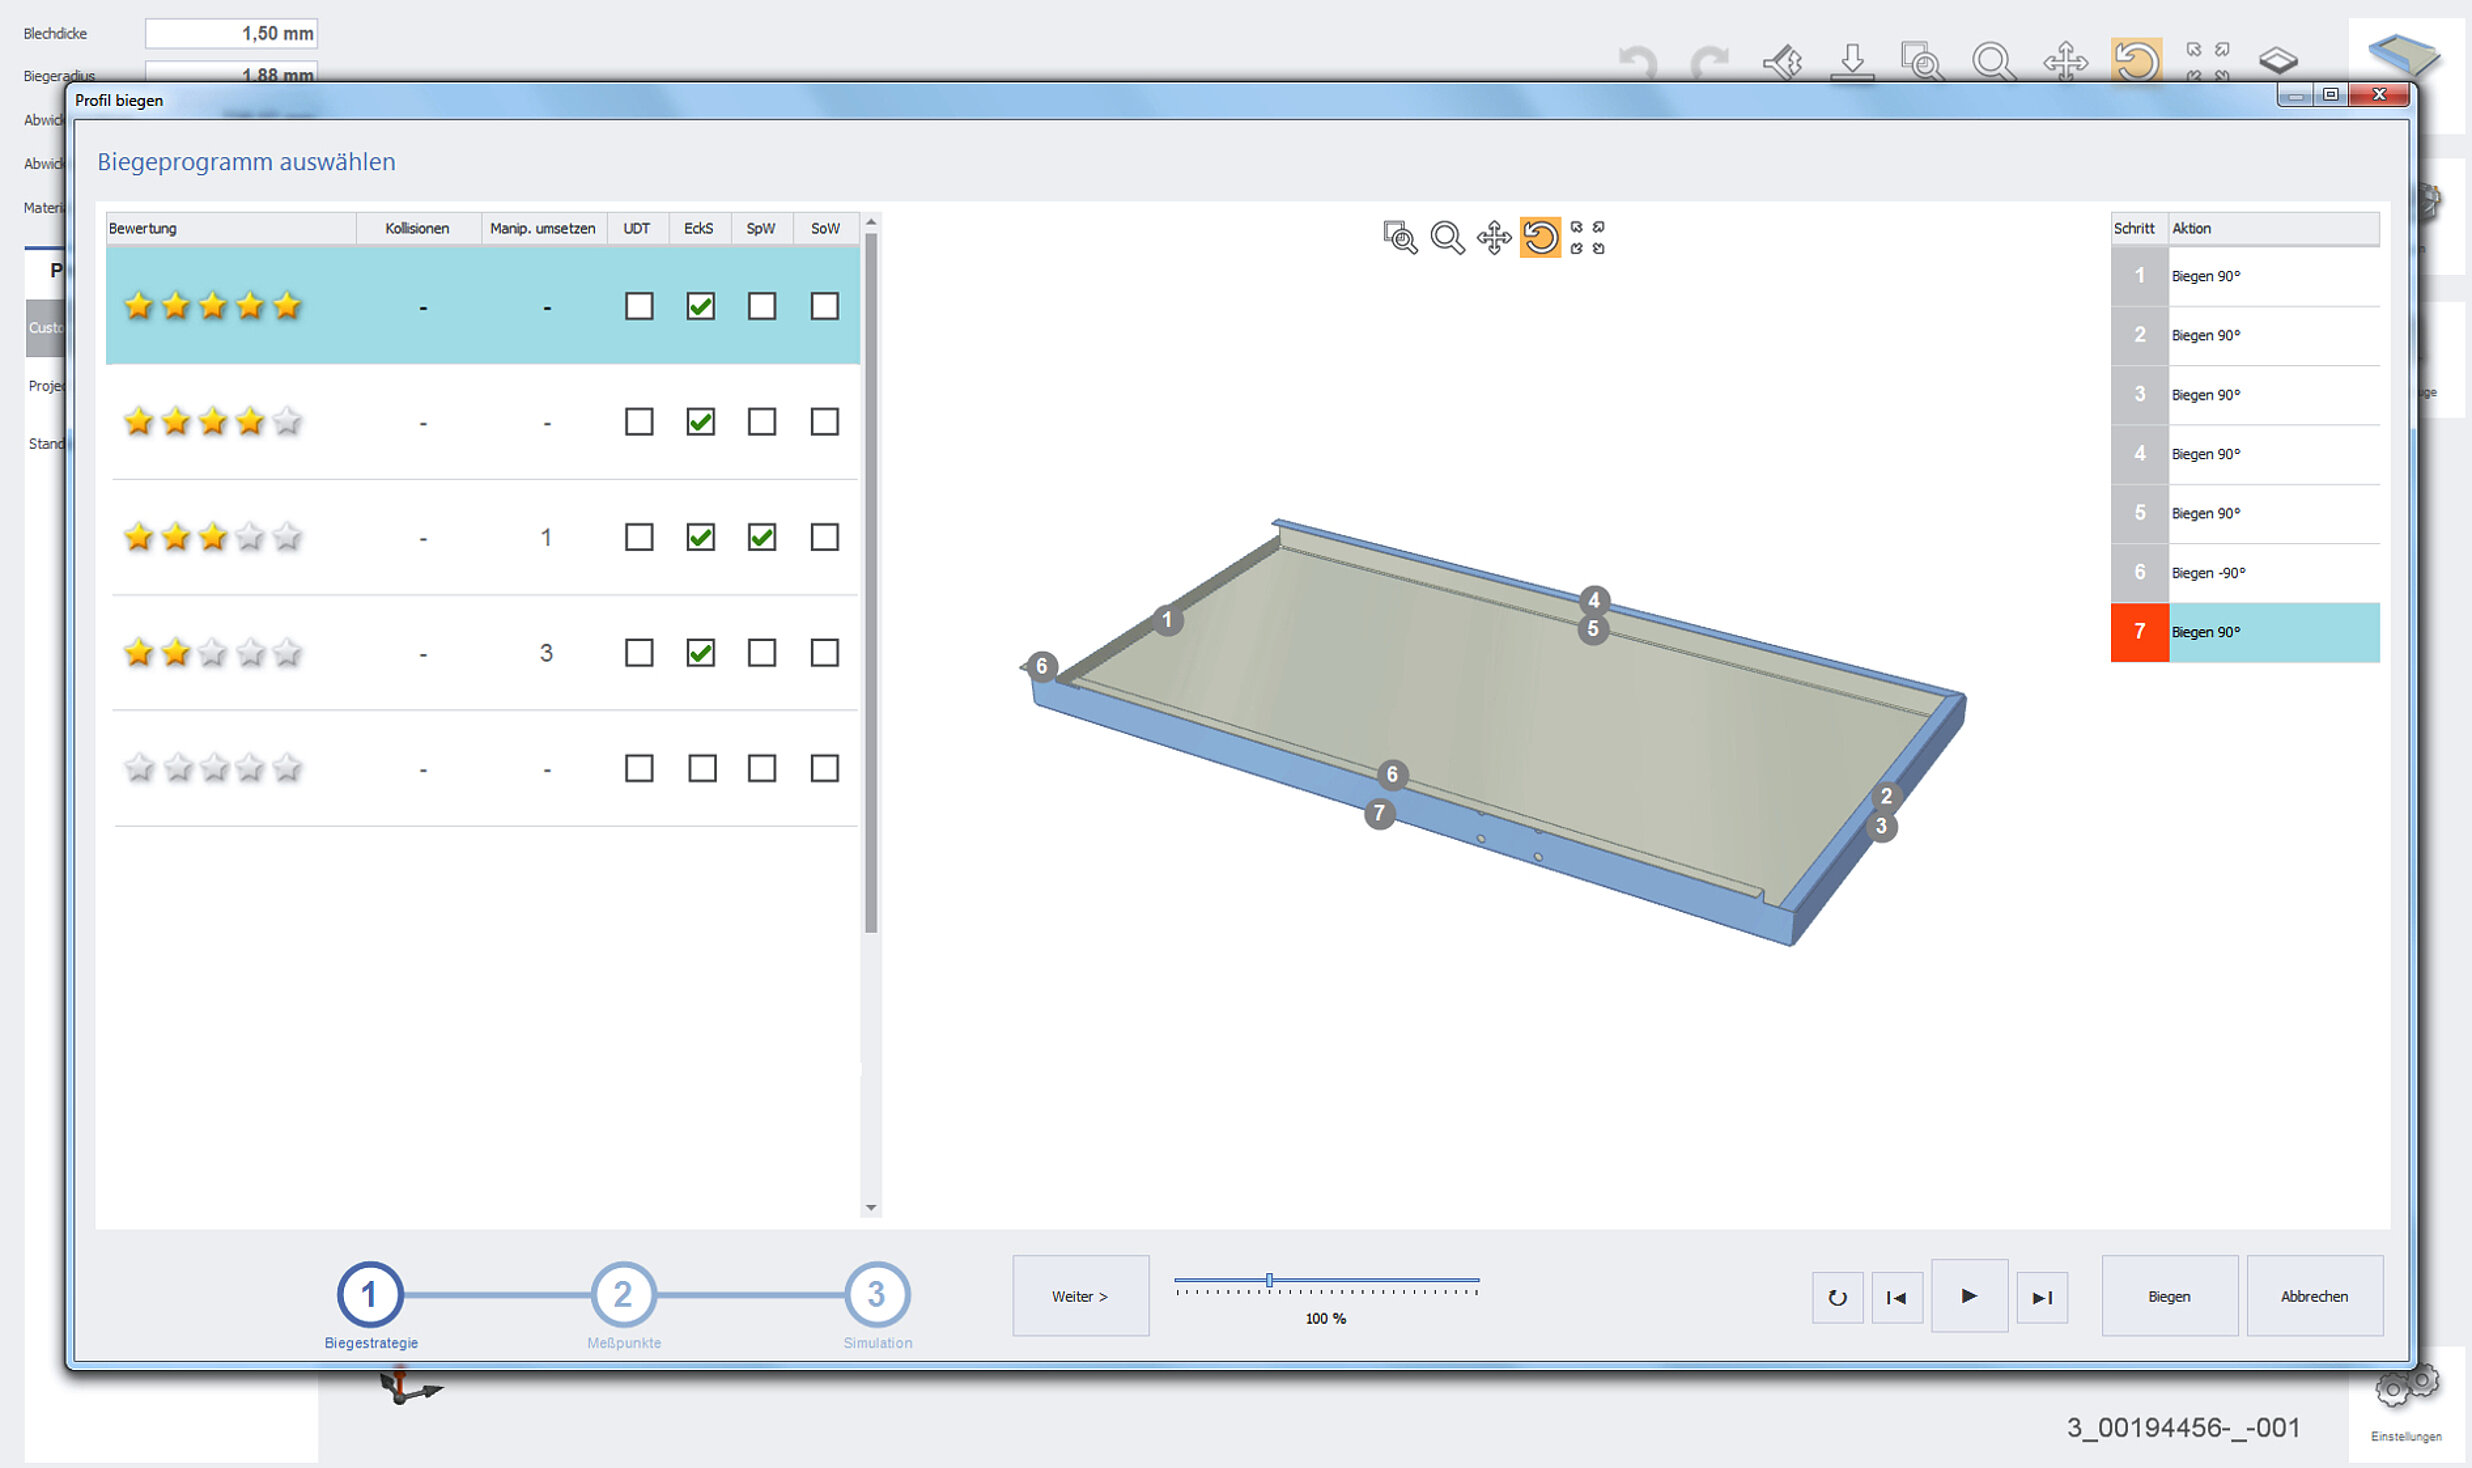
Task: Jump to the last bending step
Action: [x=2041, y=1297]
